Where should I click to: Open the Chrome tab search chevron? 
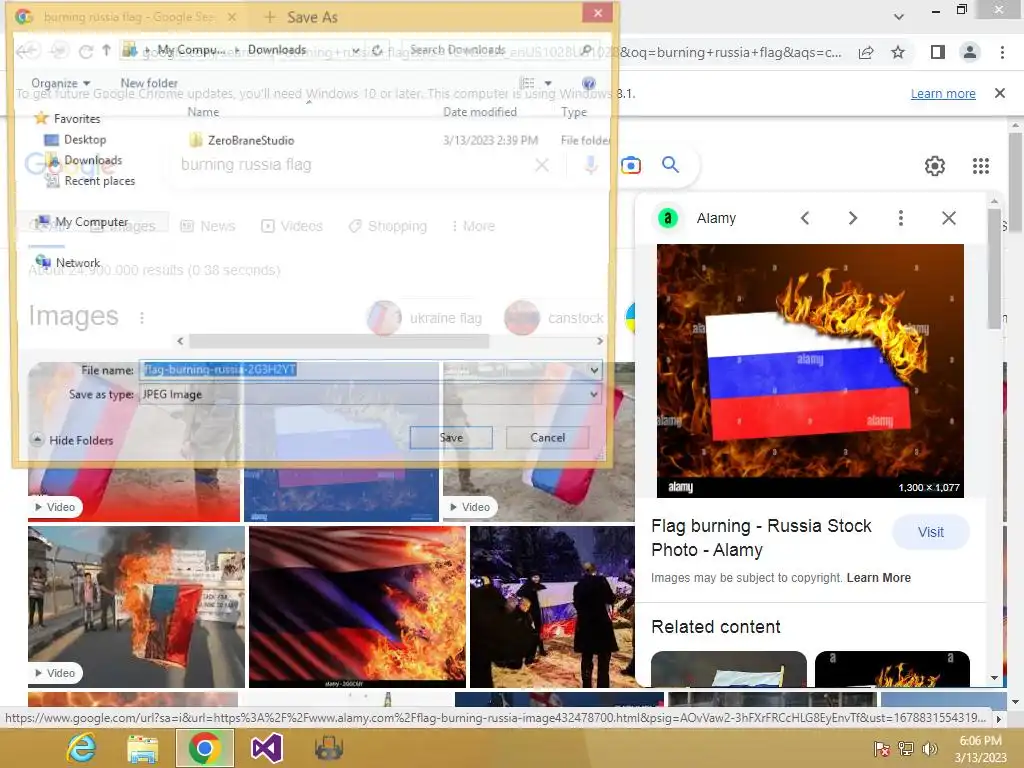899,16
